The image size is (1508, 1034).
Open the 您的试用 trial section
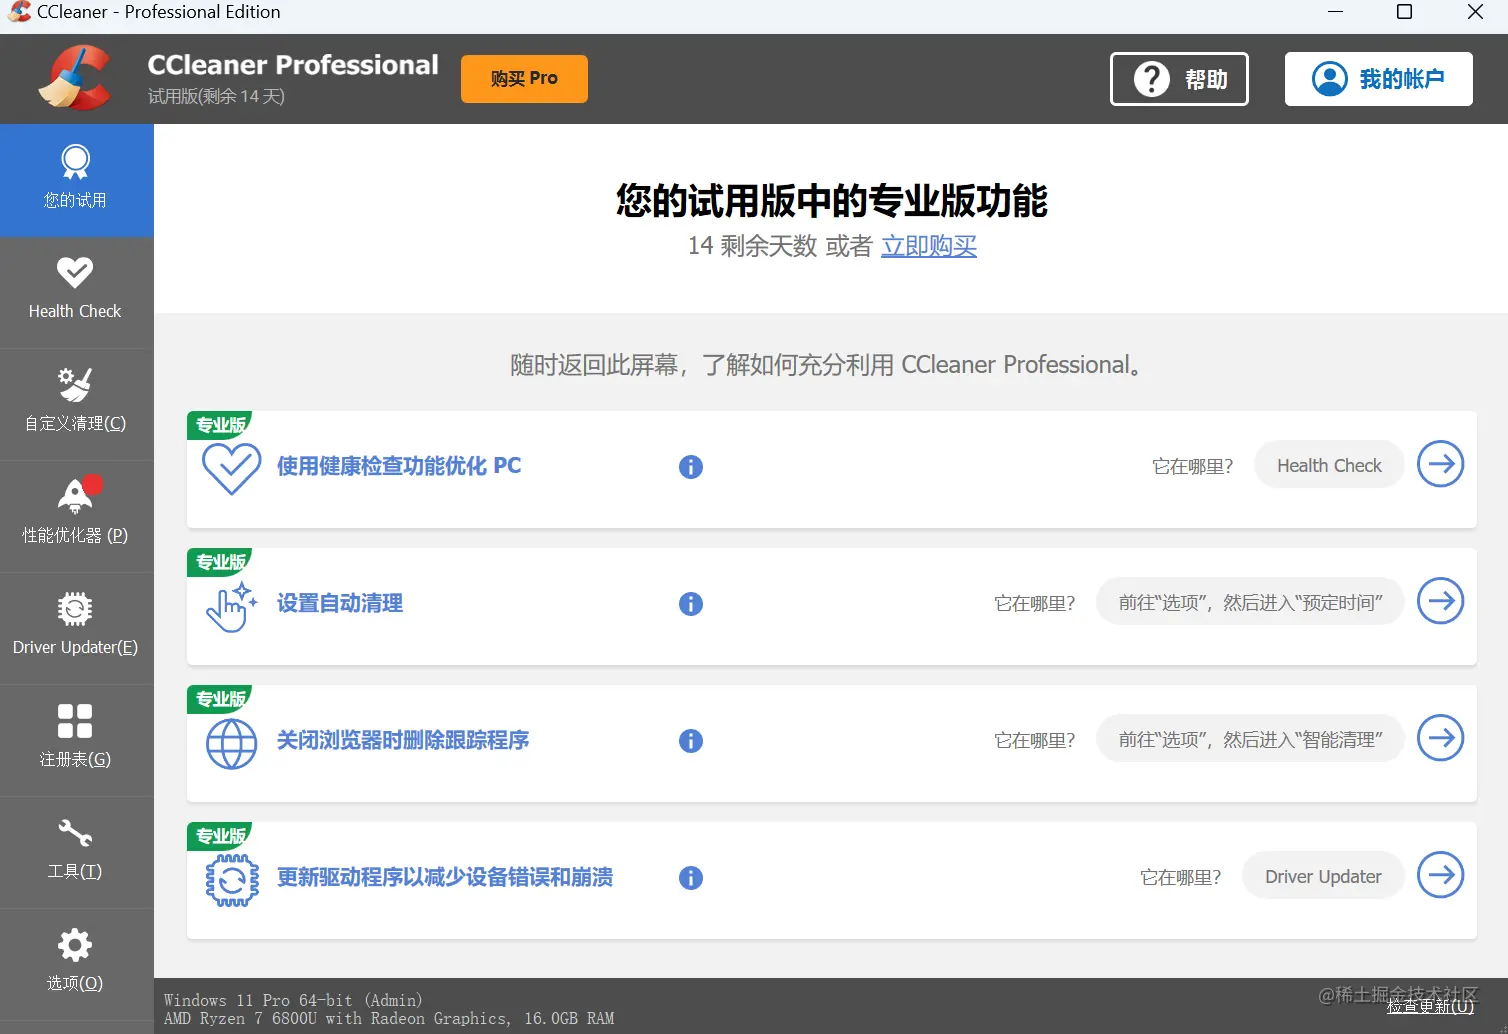click(x=76, y=180)
